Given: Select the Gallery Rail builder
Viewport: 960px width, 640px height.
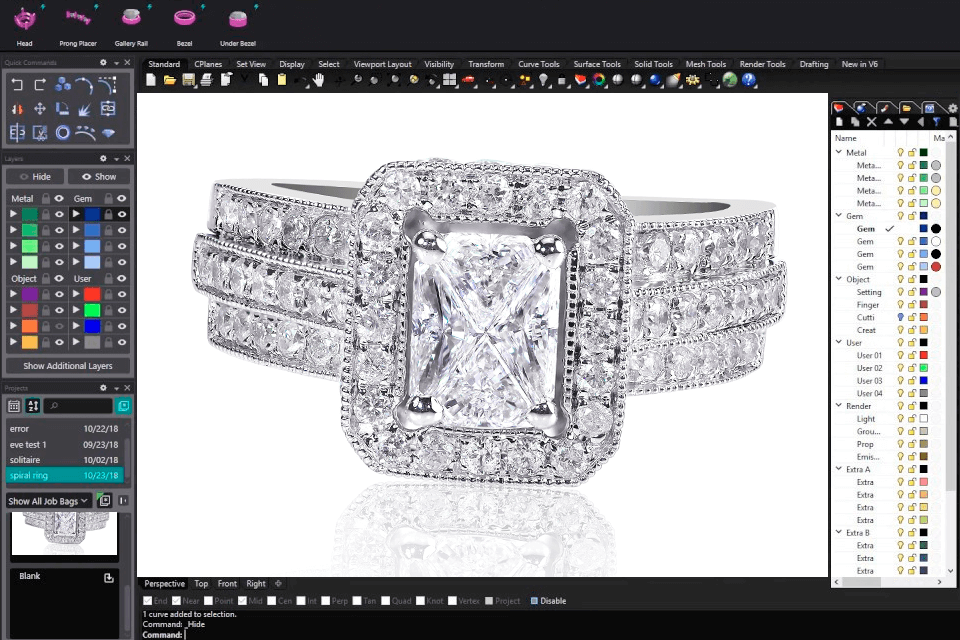Looking at the screenshot, I should (133, 17).
